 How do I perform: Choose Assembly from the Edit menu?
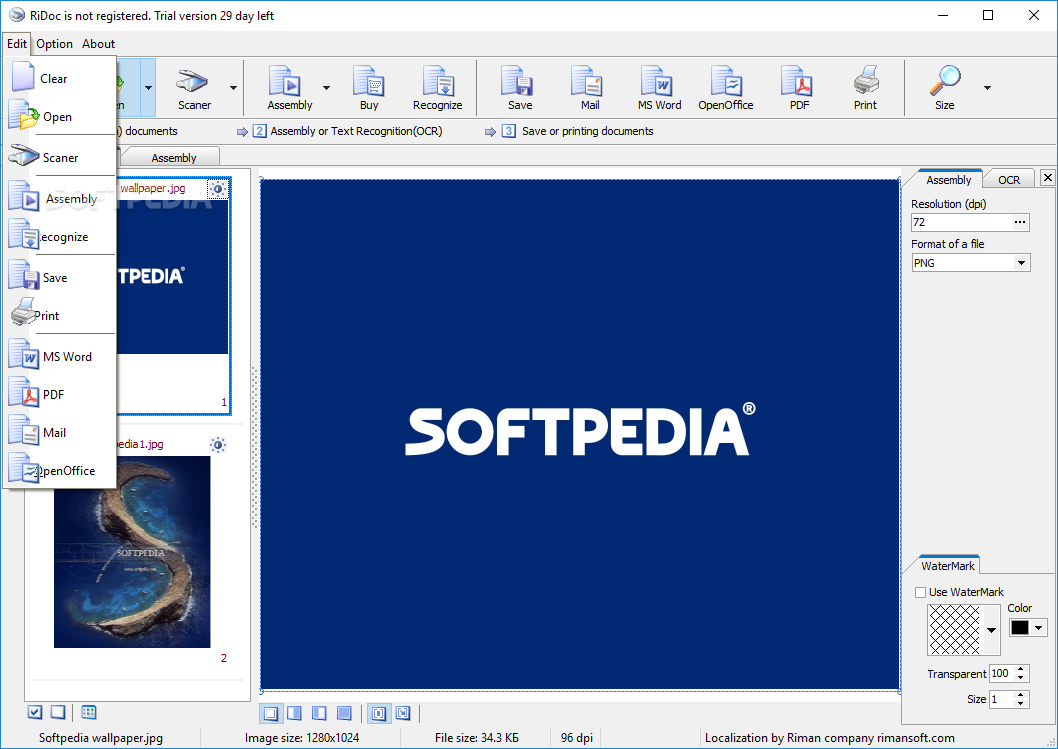click(x=59, y=198)
